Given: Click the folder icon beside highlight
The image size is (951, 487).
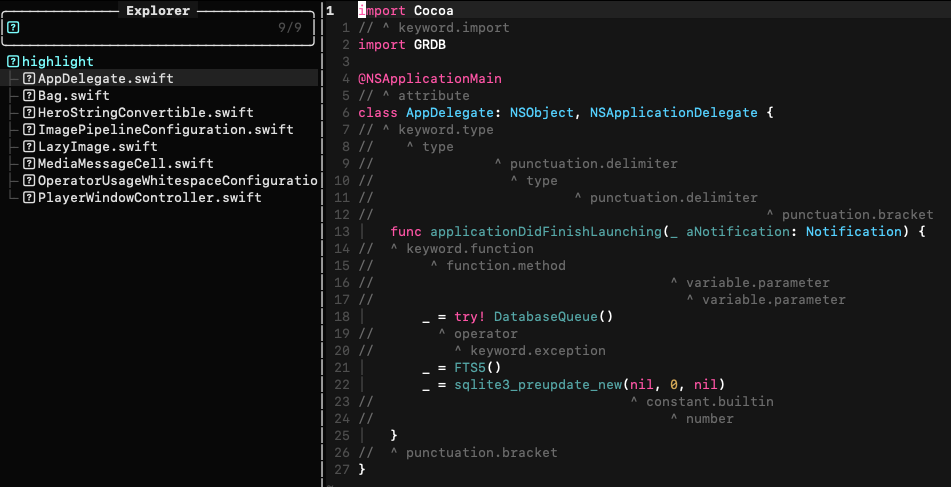Looking at the screenshot, I should (x=13, y=62).
